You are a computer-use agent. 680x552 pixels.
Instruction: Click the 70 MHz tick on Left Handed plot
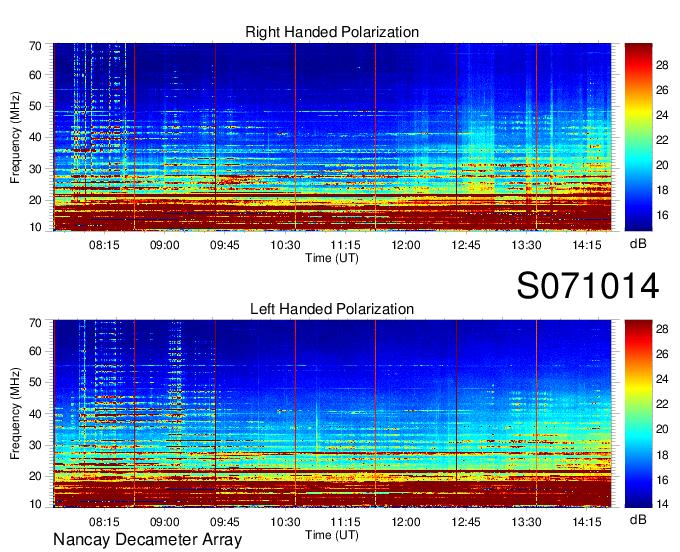35,323
